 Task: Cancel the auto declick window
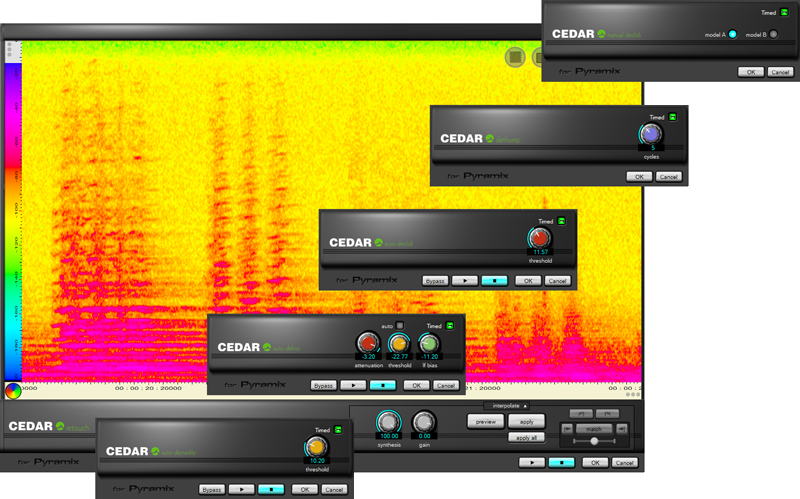(x=557, y=281)
